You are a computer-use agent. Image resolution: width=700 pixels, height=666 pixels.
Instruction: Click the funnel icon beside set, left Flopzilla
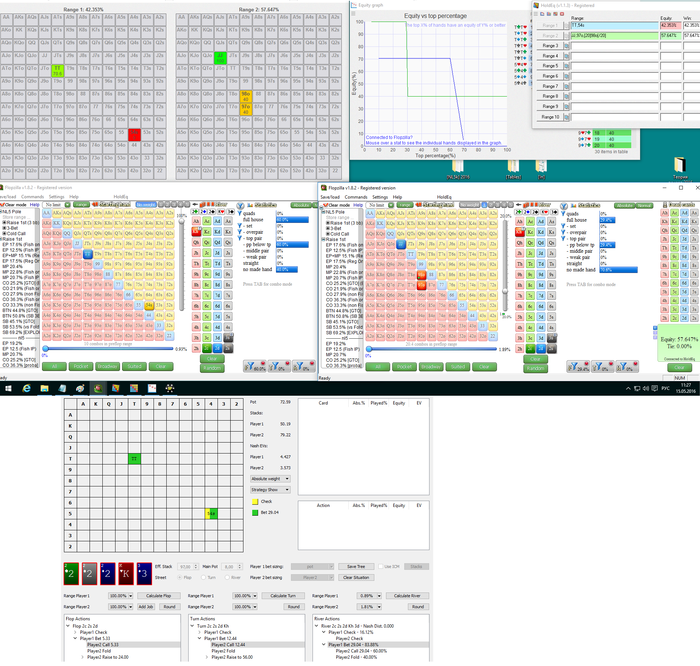tap(240, 226)
